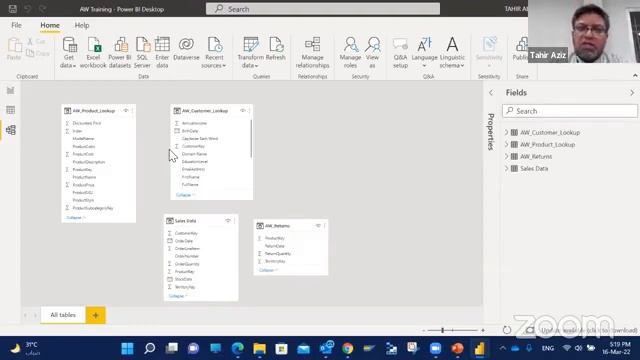Expand Sales Data in Fields pane

(x=507, y=168)
